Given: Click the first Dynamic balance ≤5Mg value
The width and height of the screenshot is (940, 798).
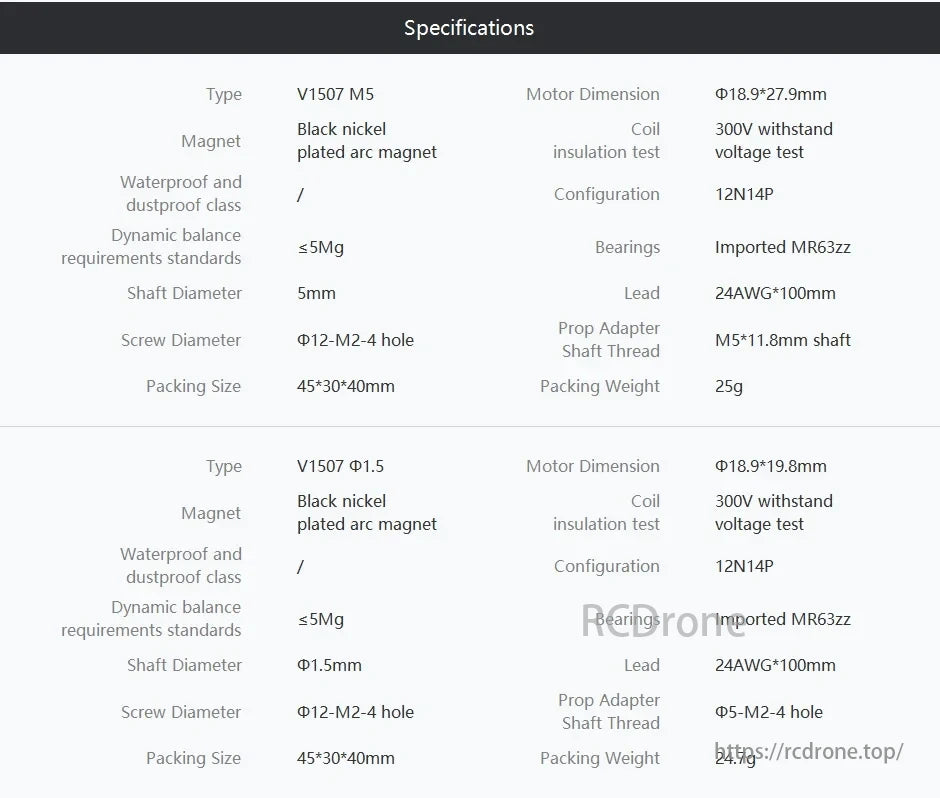Looking at the screenshot, I should [x=320, y=247].
